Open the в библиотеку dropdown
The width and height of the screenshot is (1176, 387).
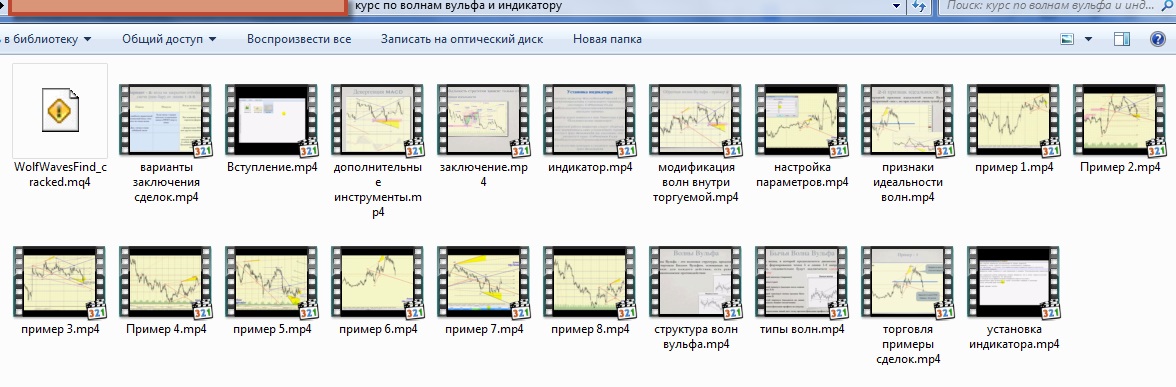pyautogui.click(x=46, y=39)
